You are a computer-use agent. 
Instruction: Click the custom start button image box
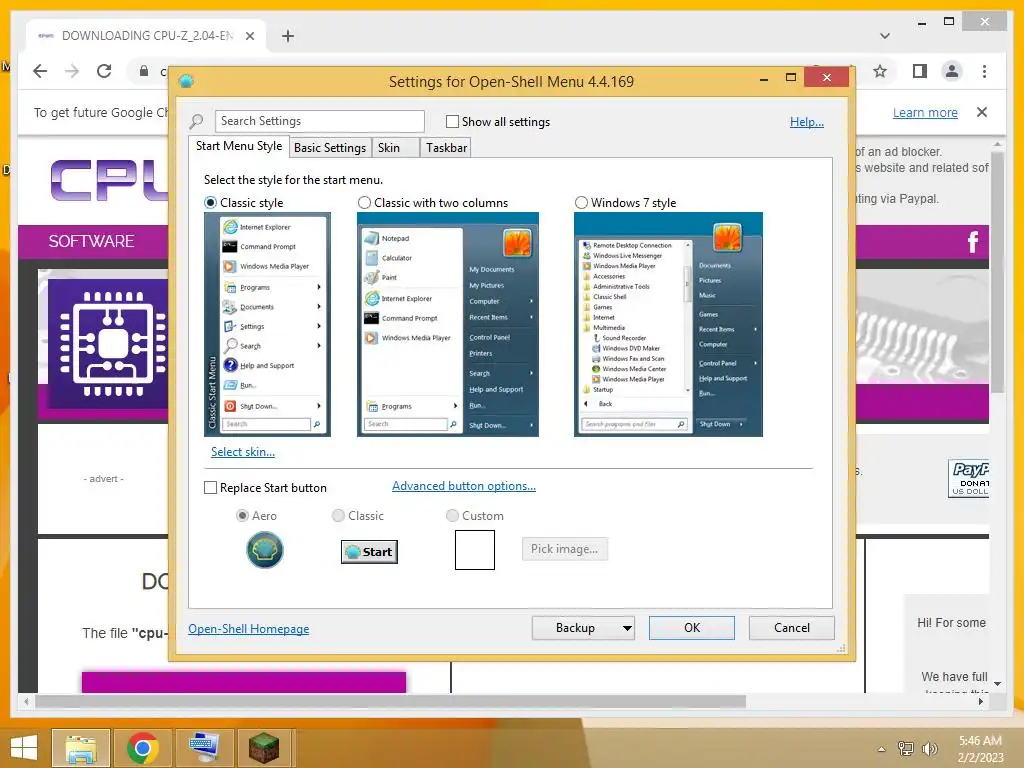(475, 550)
